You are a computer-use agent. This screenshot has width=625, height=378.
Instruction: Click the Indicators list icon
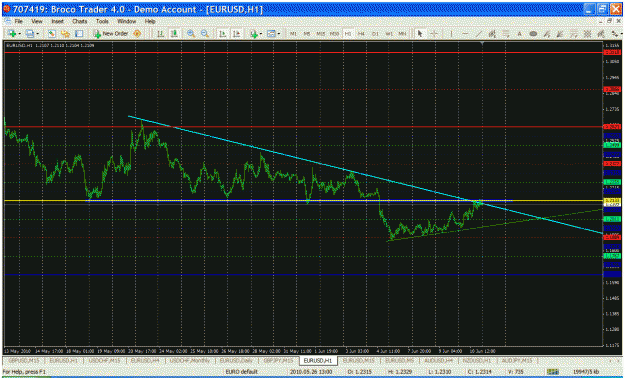(254, 34)
